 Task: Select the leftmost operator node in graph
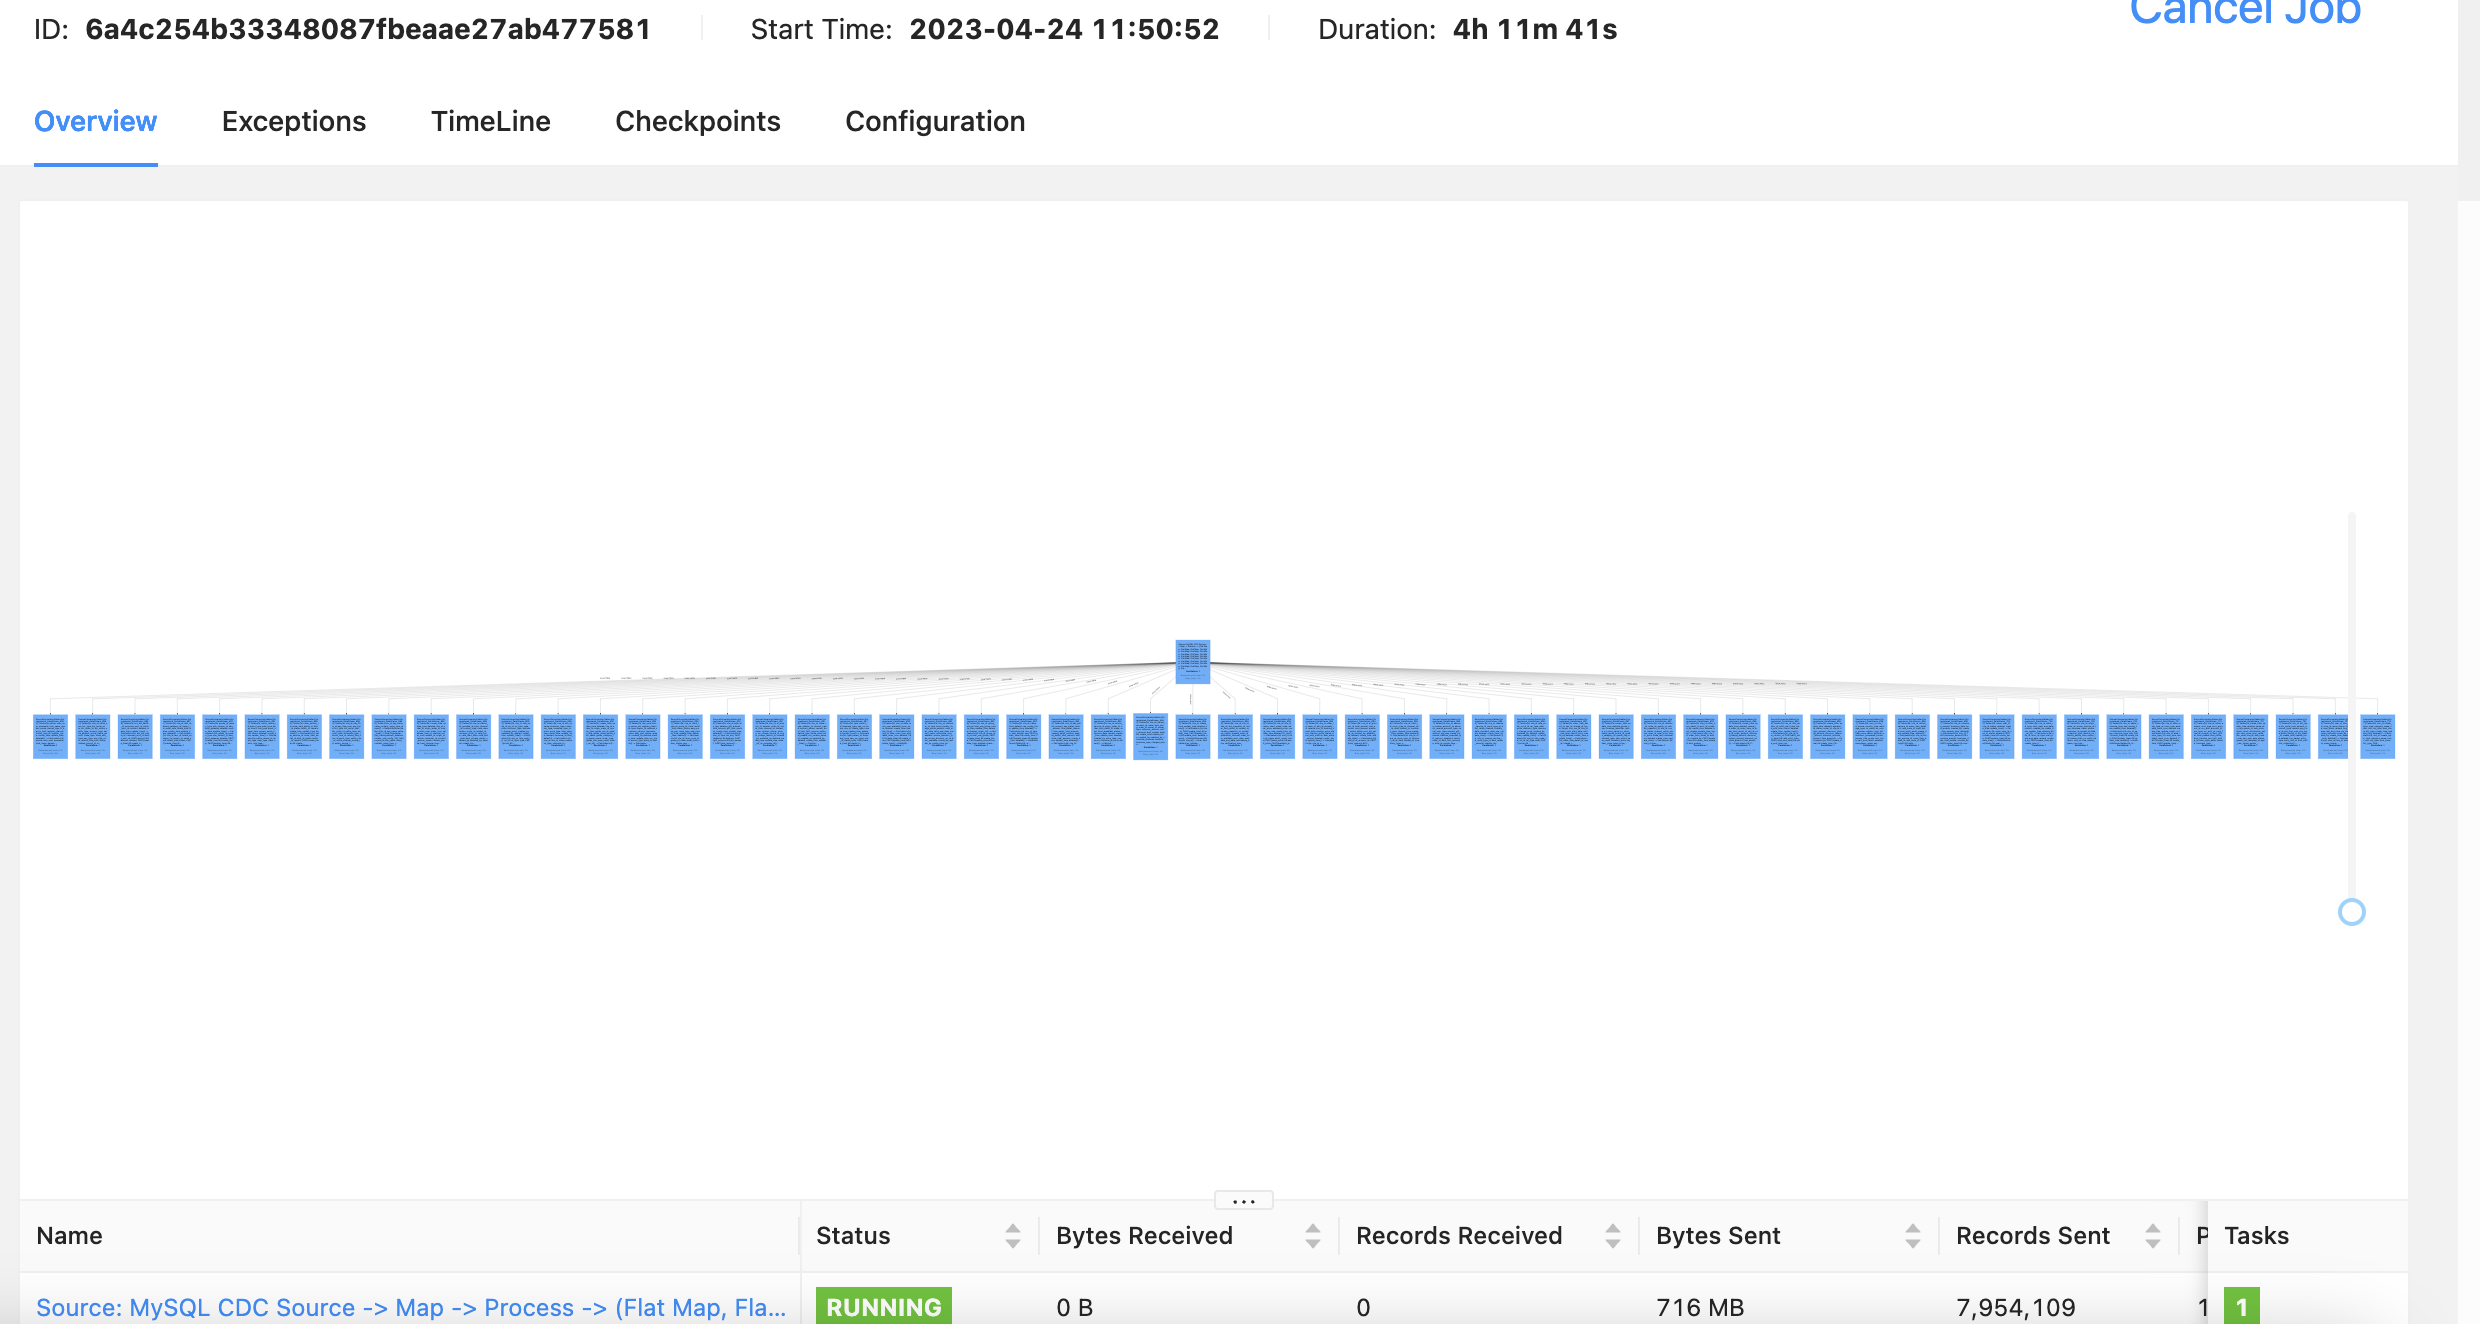[x=50, y=736]
